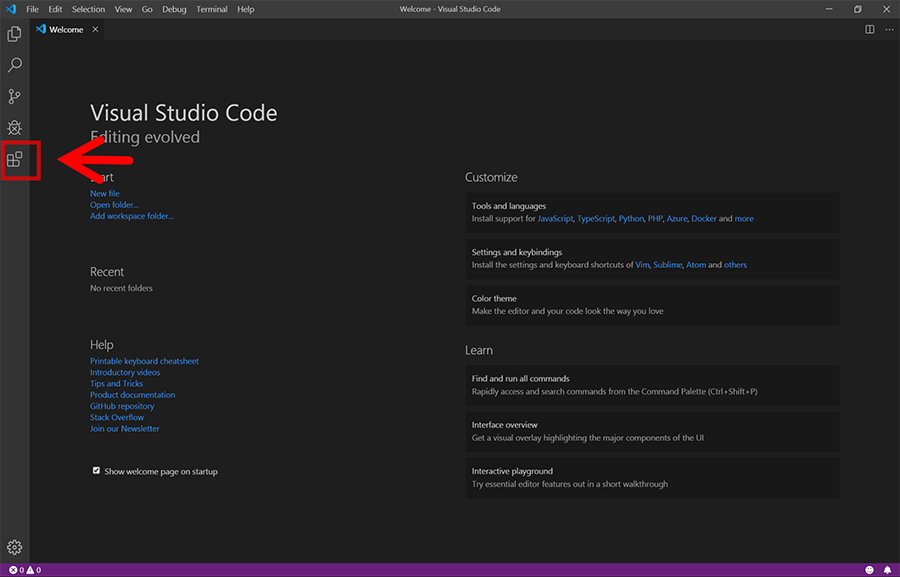Image resolution: width=900 pixels, height=577 pixels.
Task: Open notifications bell in status bar
Action: (887, 570)
